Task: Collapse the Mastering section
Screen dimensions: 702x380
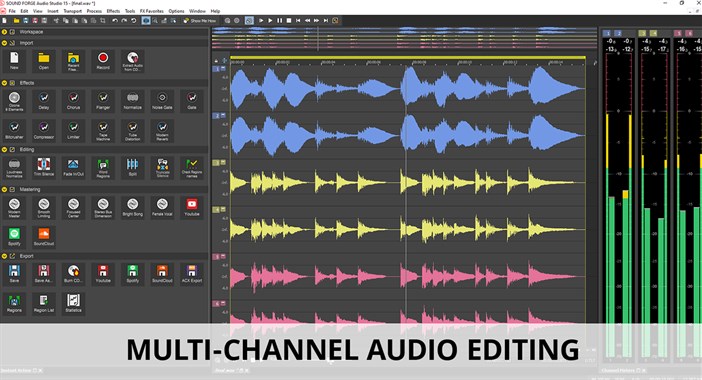Action: [4, 189]
